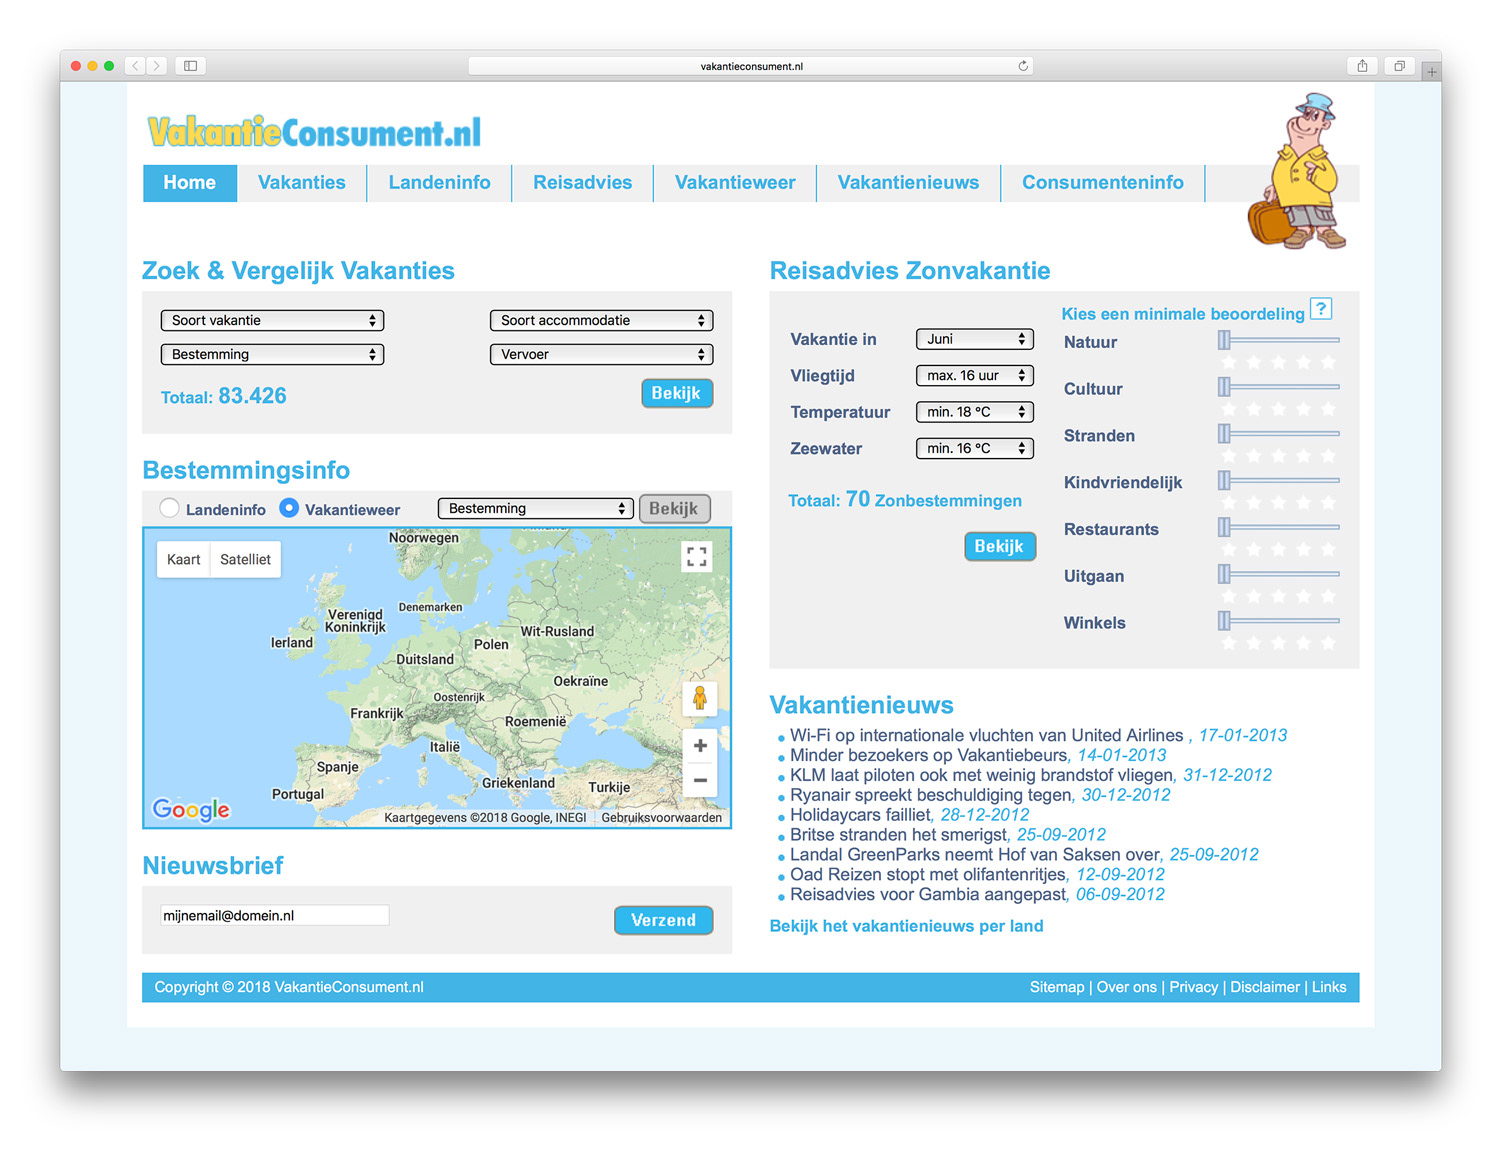Select the Landeninfo radio button
Screen dimensions: 1500x1149
click(x=170, y=508)
